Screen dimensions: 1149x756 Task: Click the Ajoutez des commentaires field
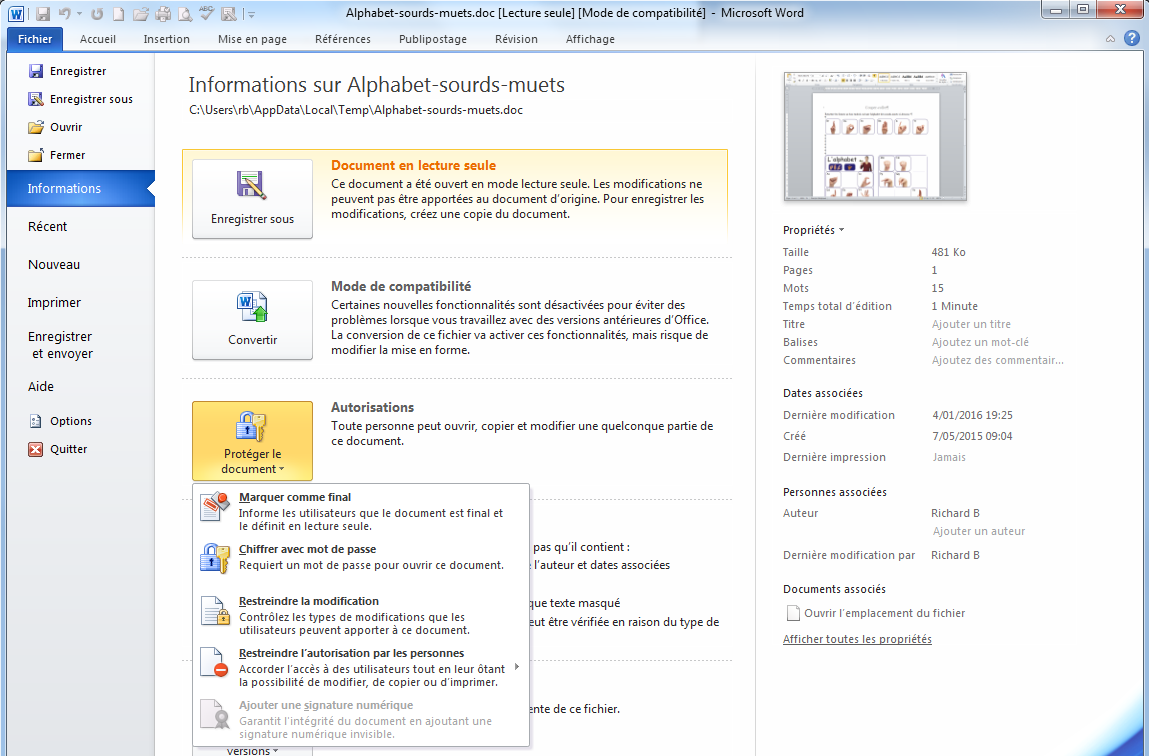(998, 360)
